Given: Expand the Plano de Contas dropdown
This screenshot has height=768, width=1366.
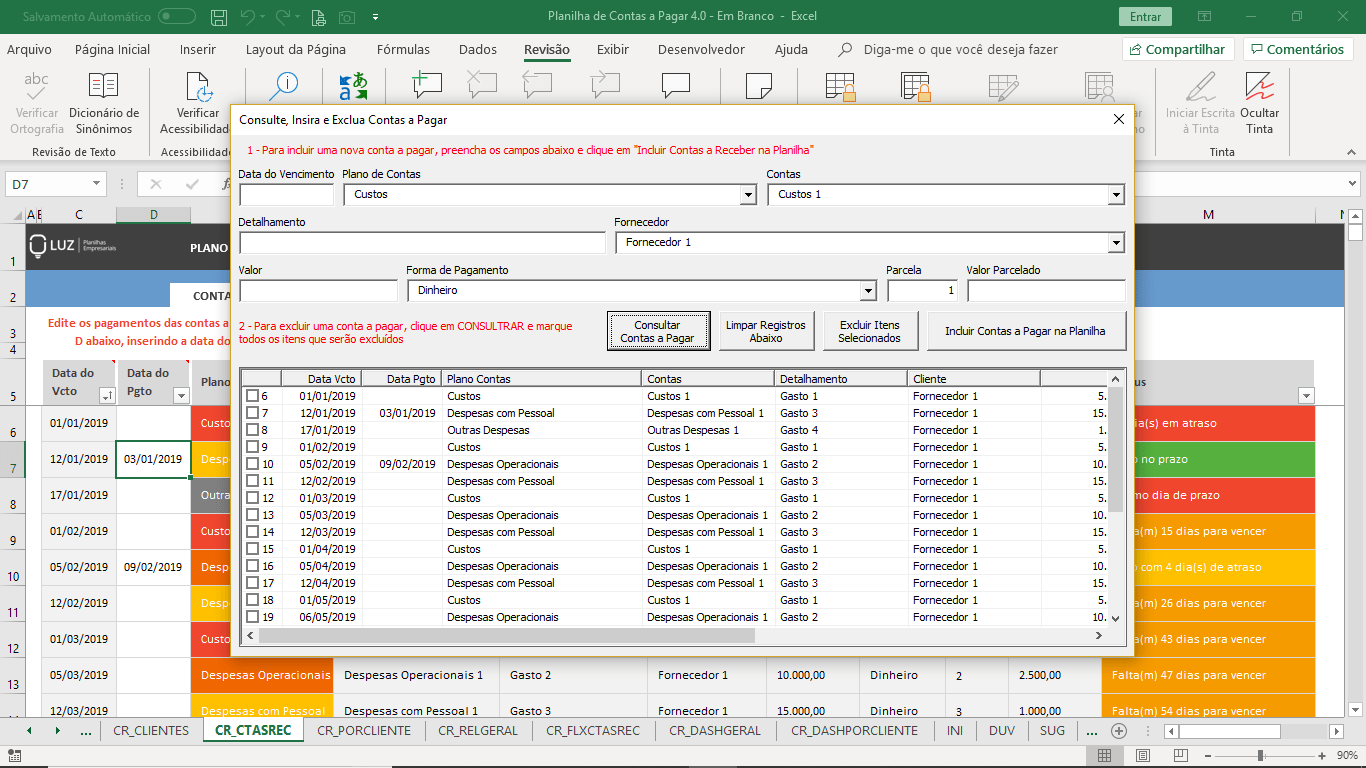Looking at the screenshot, I should pos(748,195).
